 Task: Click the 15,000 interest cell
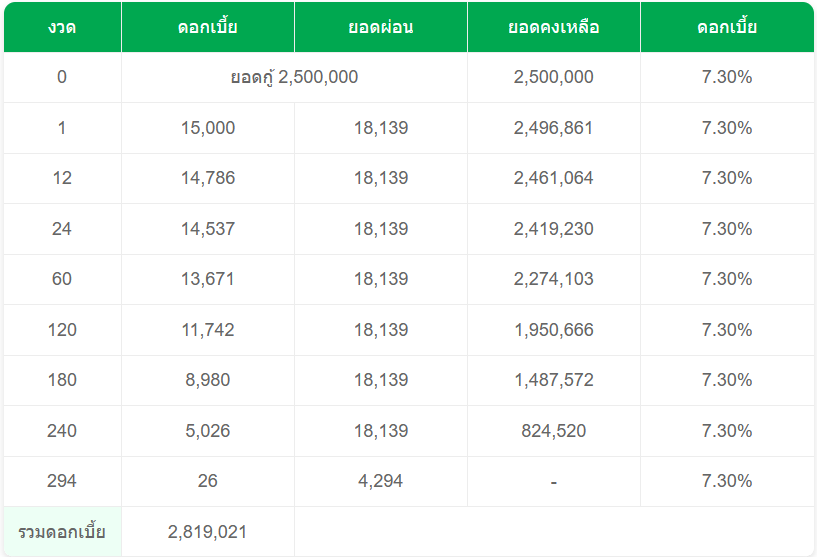pyautogui.click(x=207, y=128)
